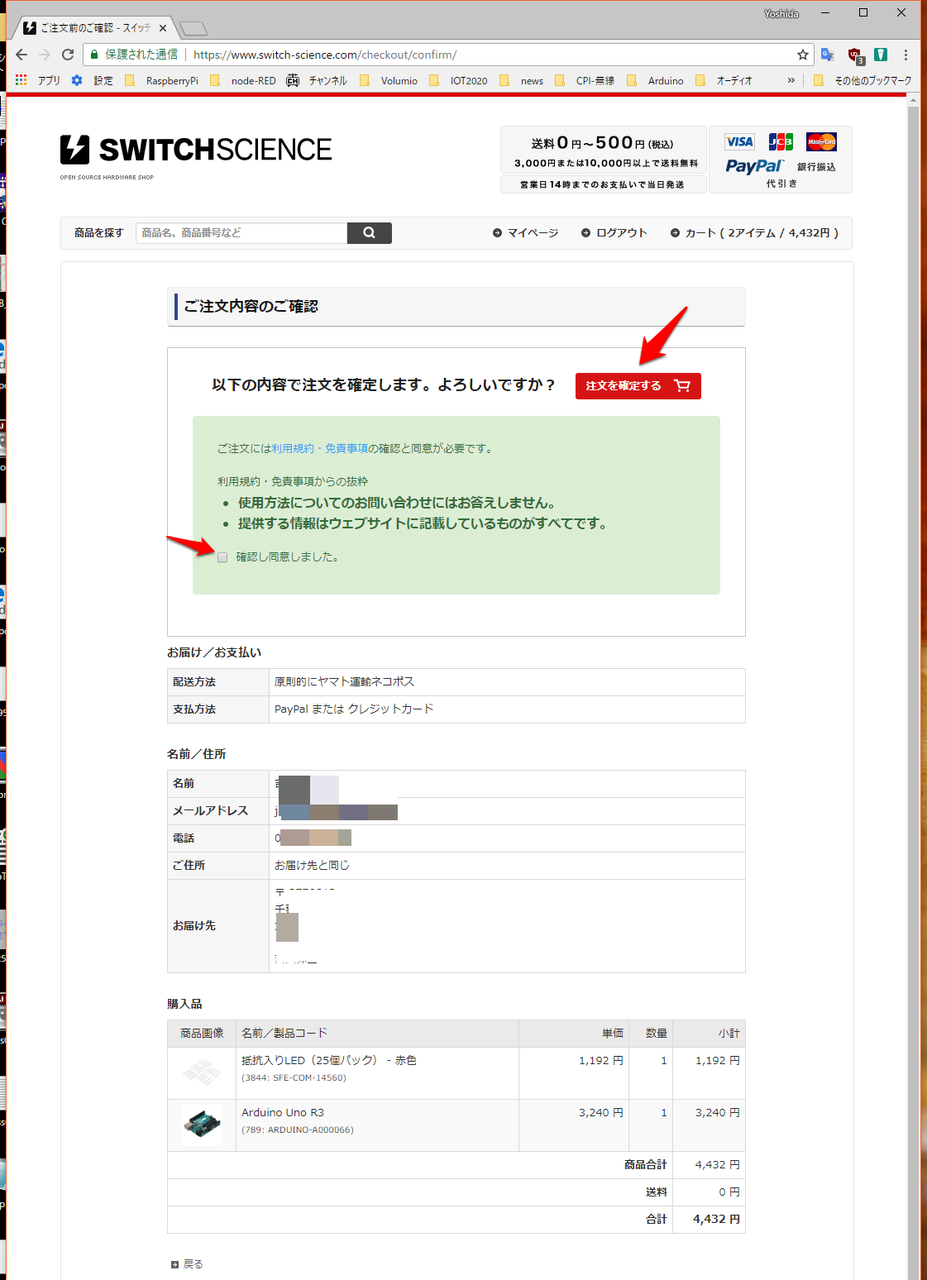Open the 利用規約・免責事項 terms link
Image resolution: width=927 pixels, height=1280 pixels.
click(x=319, y=449)
